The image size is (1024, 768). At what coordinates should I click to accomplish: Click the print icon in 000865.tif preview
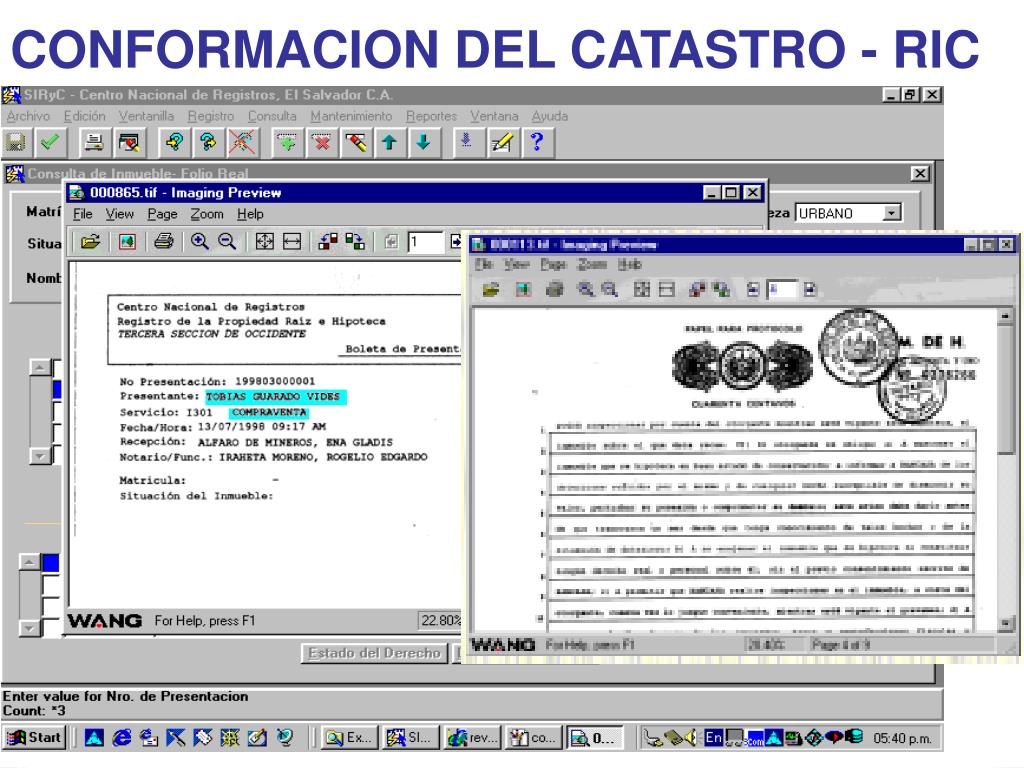point(163,242)
